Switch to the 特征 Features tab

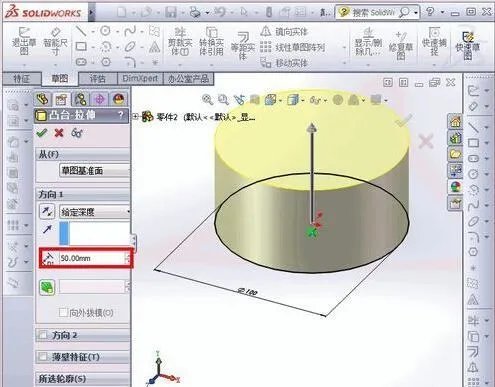click(22, 79)
